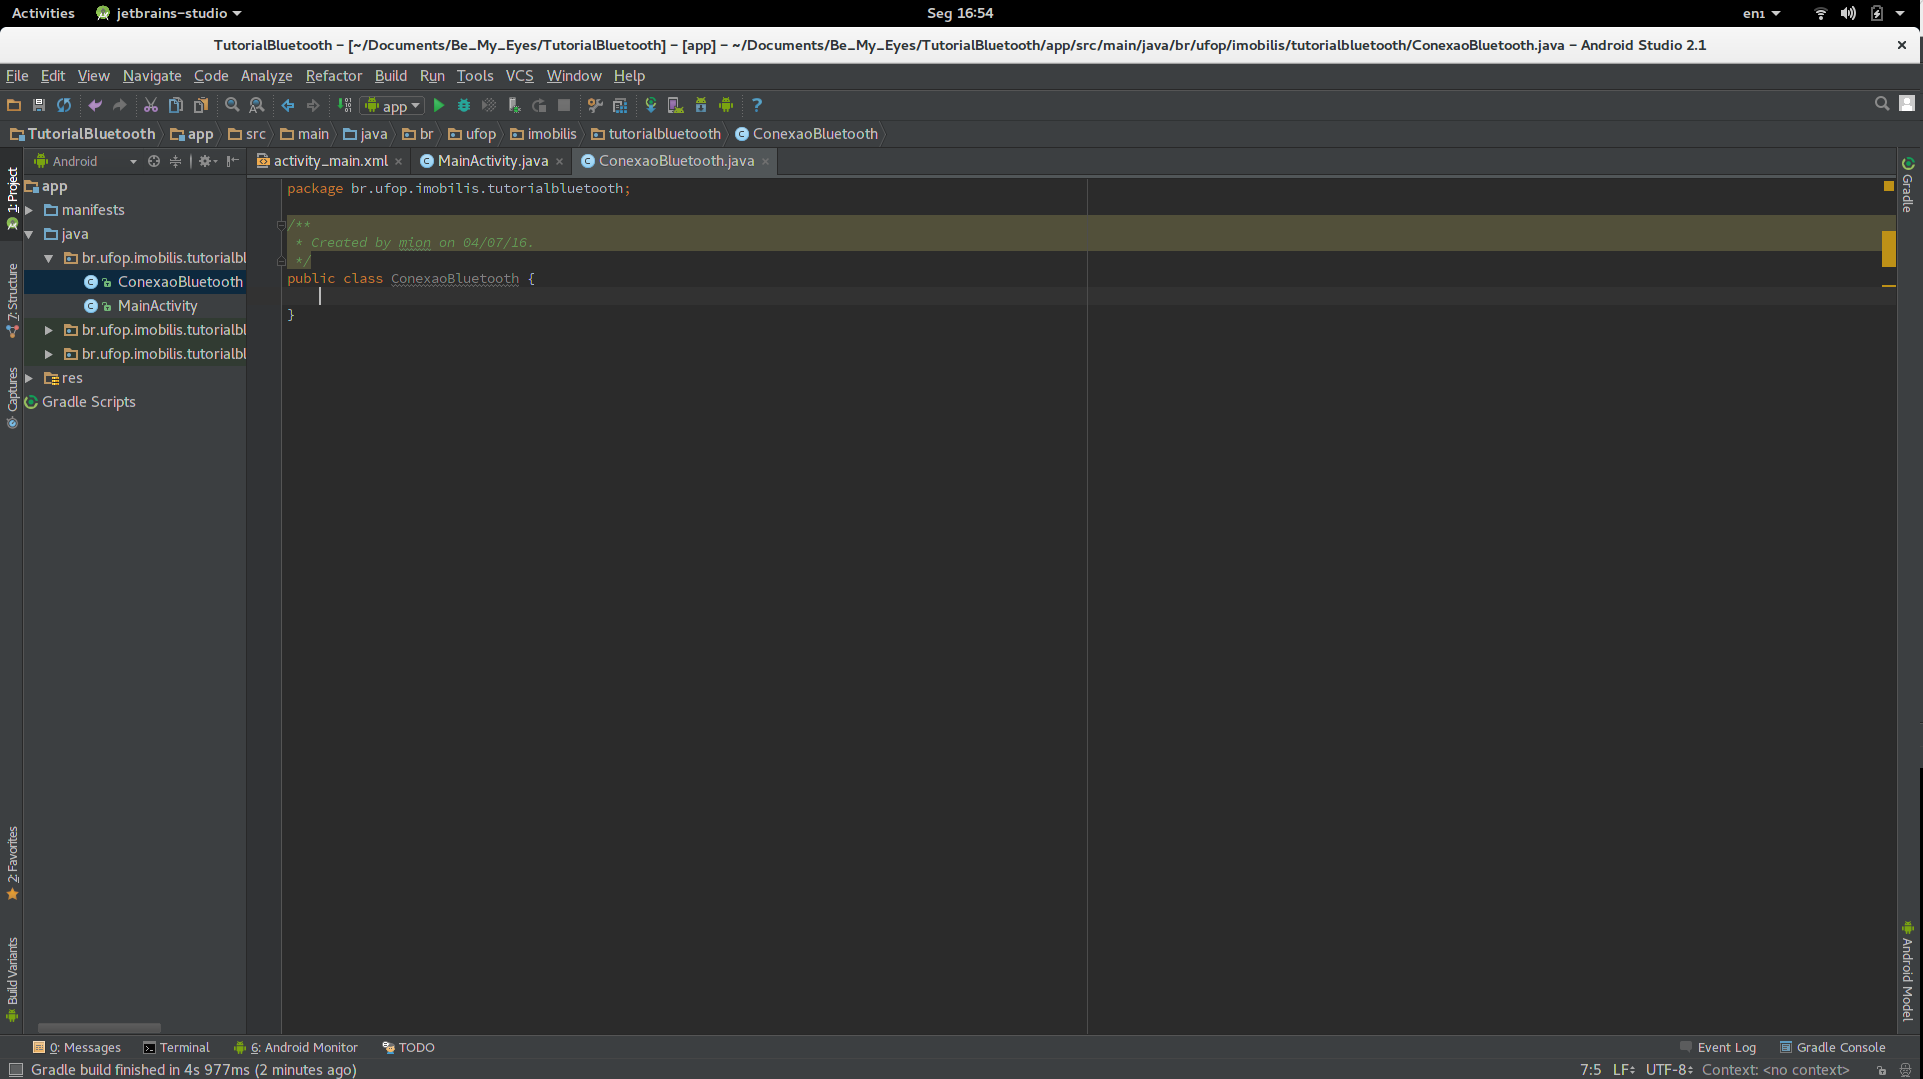Open the 6: Android Monitor tool window
Screen dimensions: 1923x1079
click(296, 1047)
